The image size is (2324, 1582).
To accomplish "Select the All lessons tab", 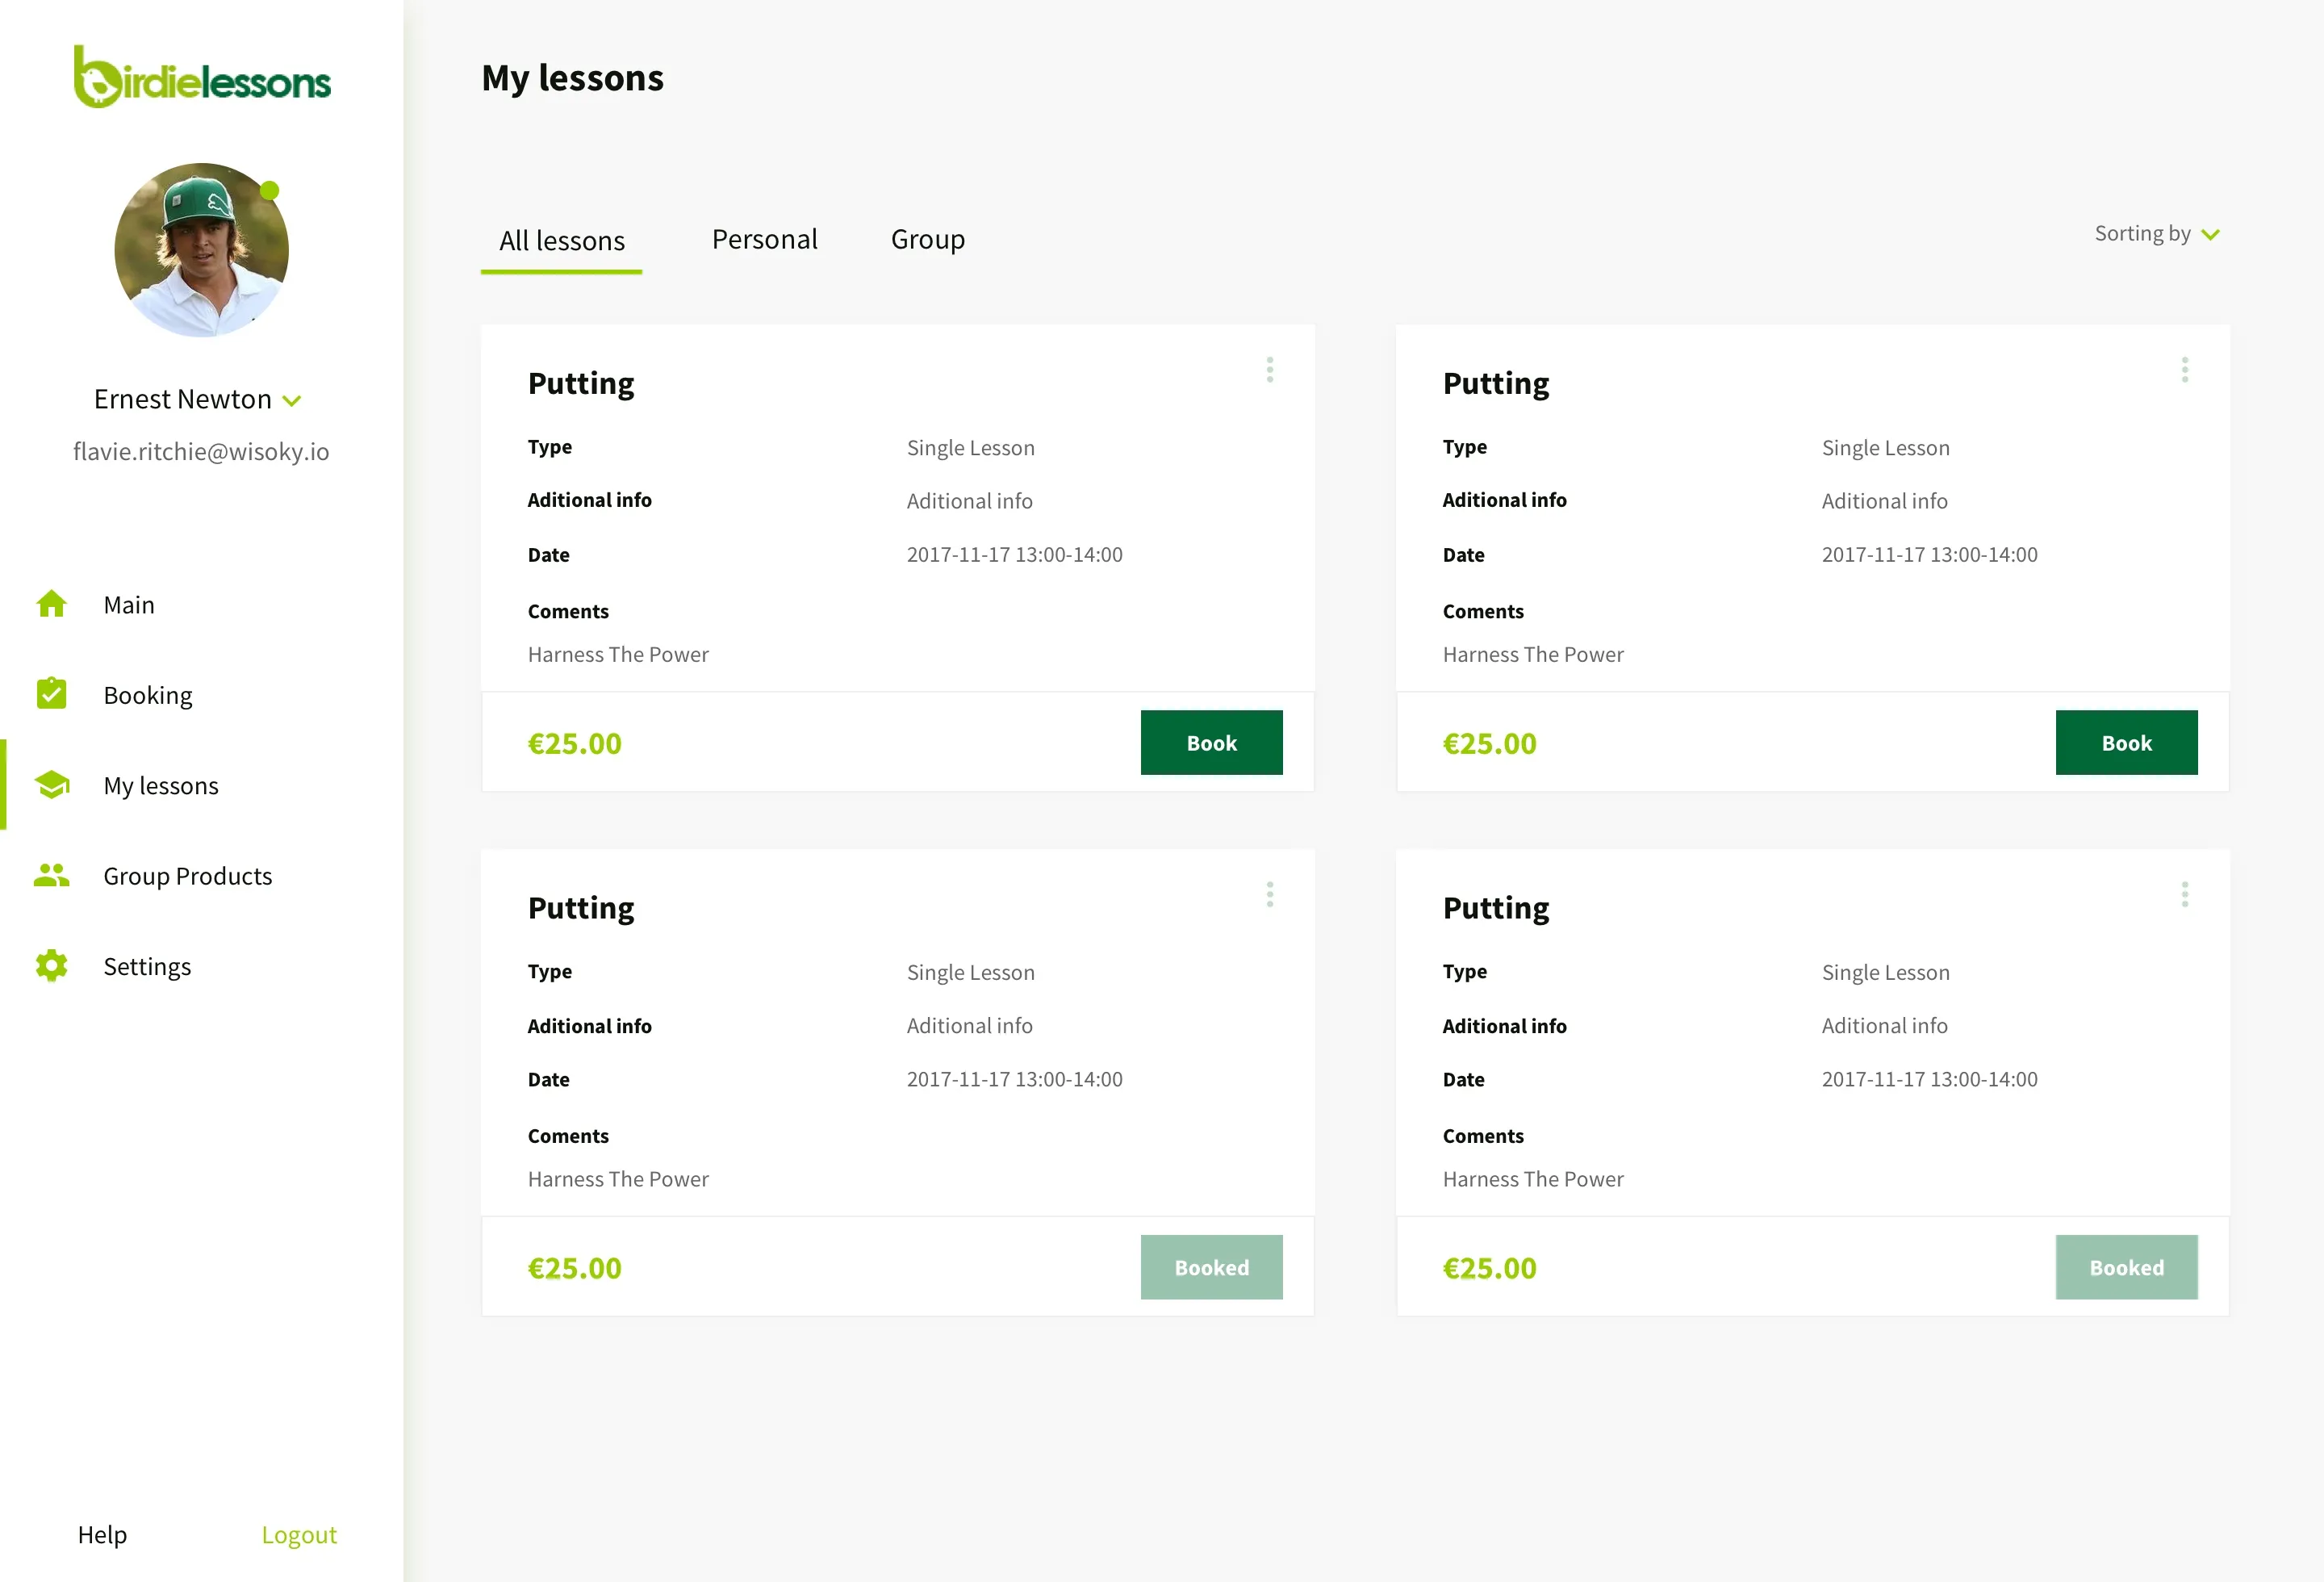I will [561, 241].
